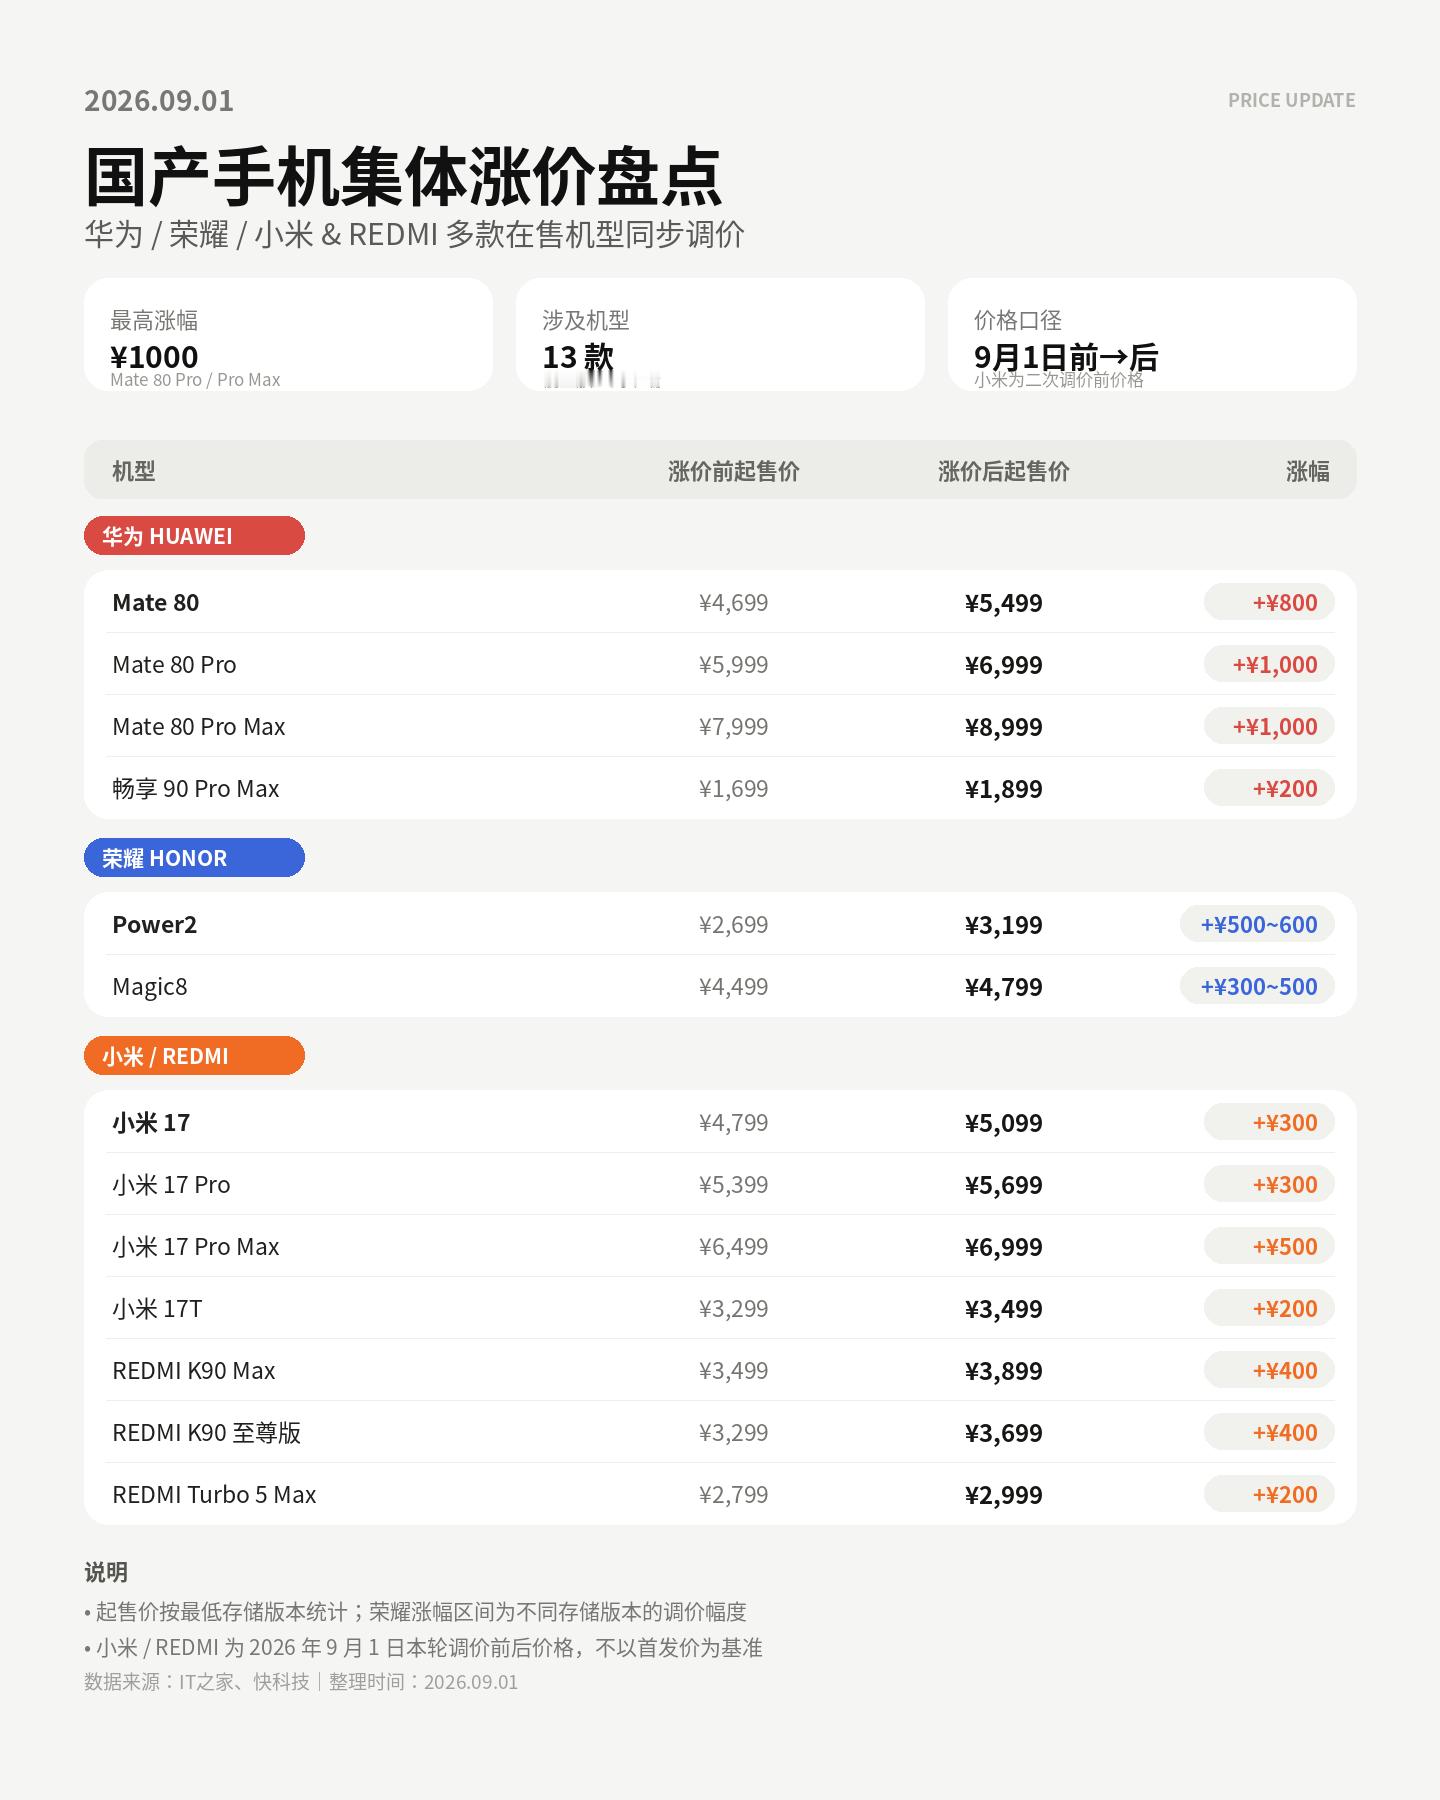
Task: Click the 价格口径 summary card
Action: point(1152,334)
